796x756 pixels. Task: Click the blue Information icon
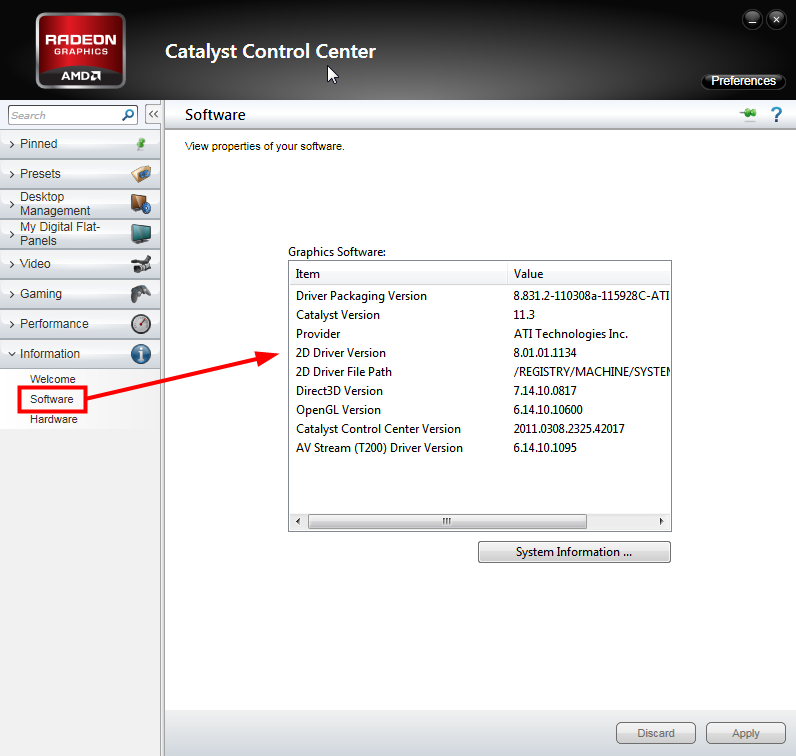[141, 354]
